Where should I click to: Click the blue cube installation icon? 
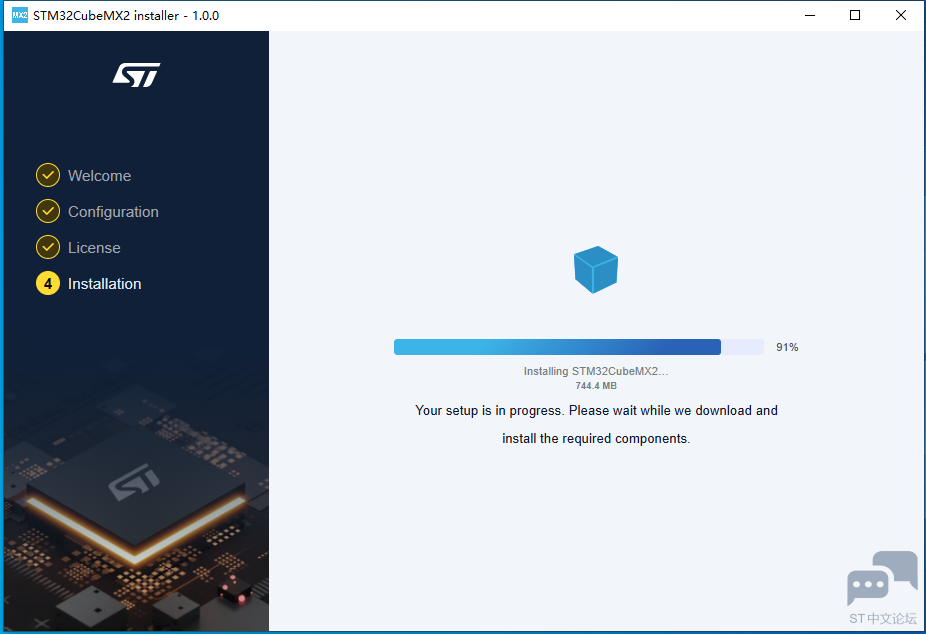tap(596, 270)
